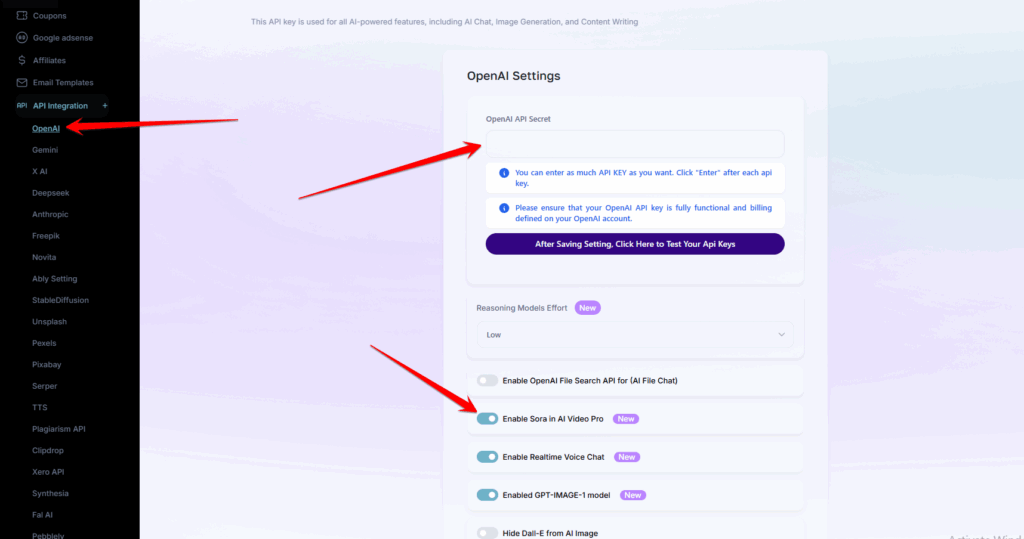Select Anthropic in the sidebar
This screenshot has height=539, width=1024.
pyautogui.click(x=50, y=214)
